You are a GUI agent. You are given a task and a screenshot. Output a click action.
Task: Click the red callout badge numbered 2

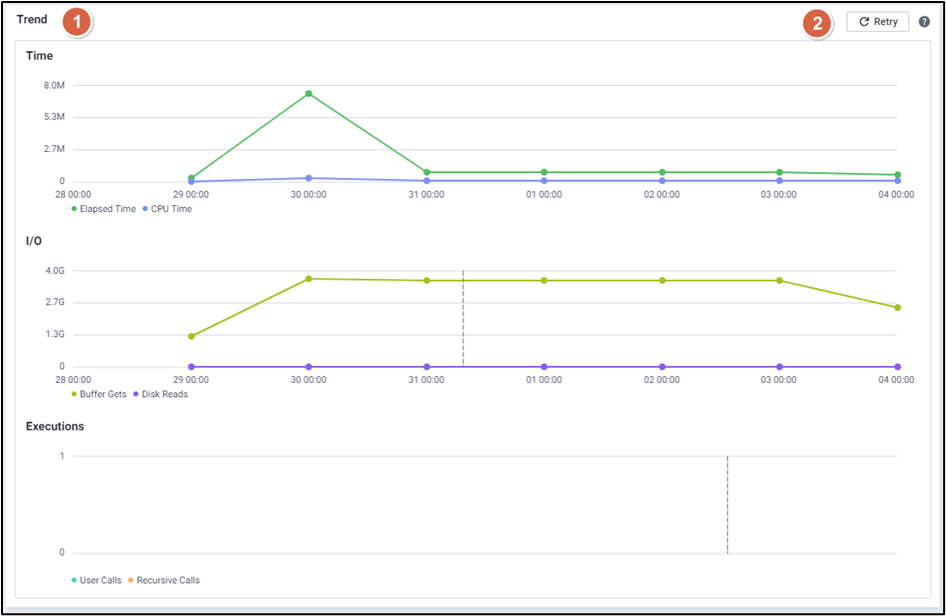[818, 24]
